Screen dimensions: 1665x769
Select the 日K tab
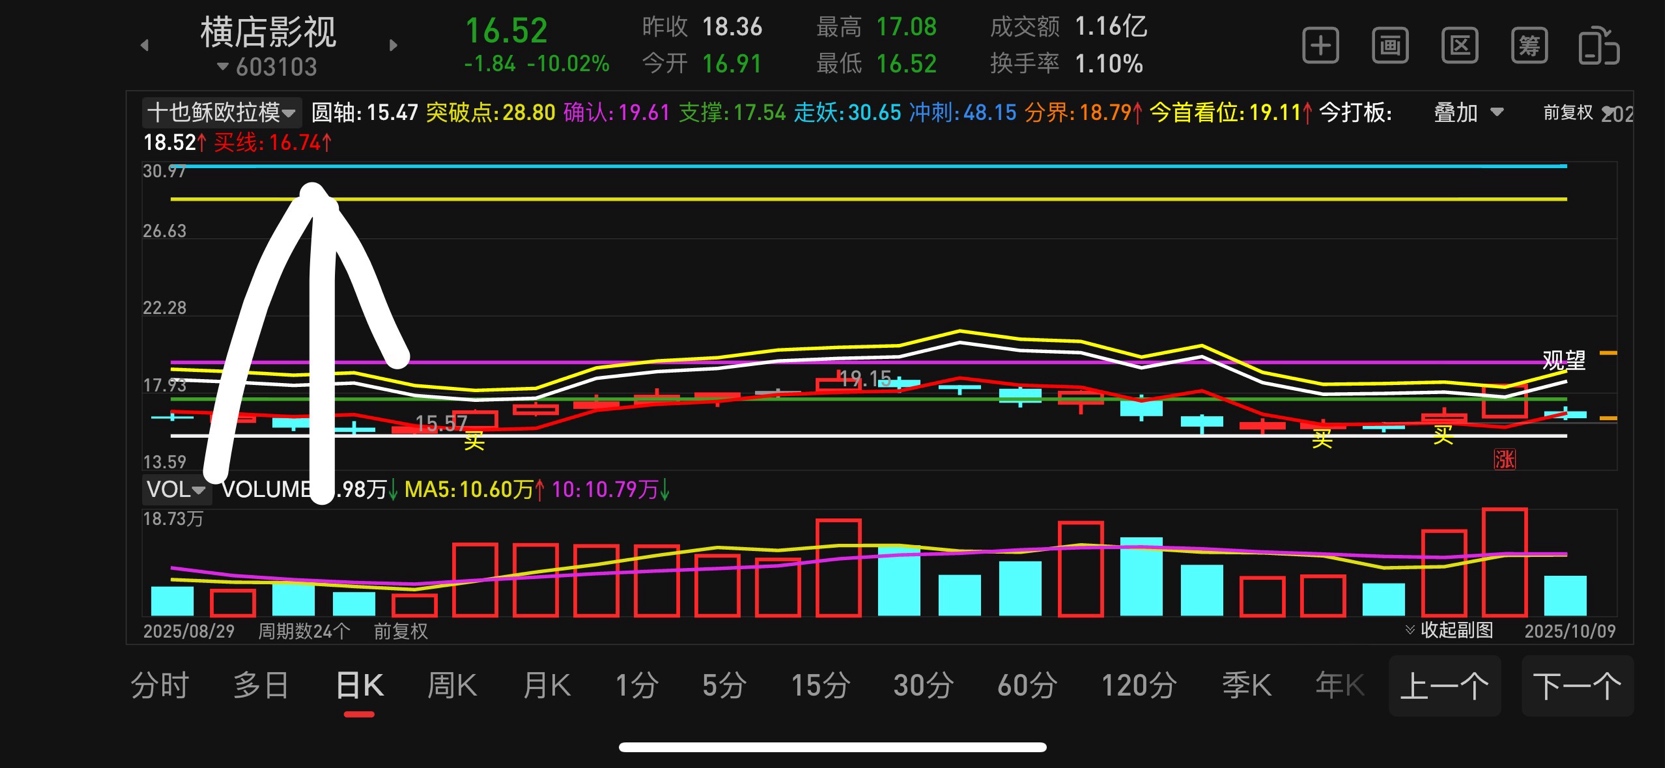[x=359, y=686]
